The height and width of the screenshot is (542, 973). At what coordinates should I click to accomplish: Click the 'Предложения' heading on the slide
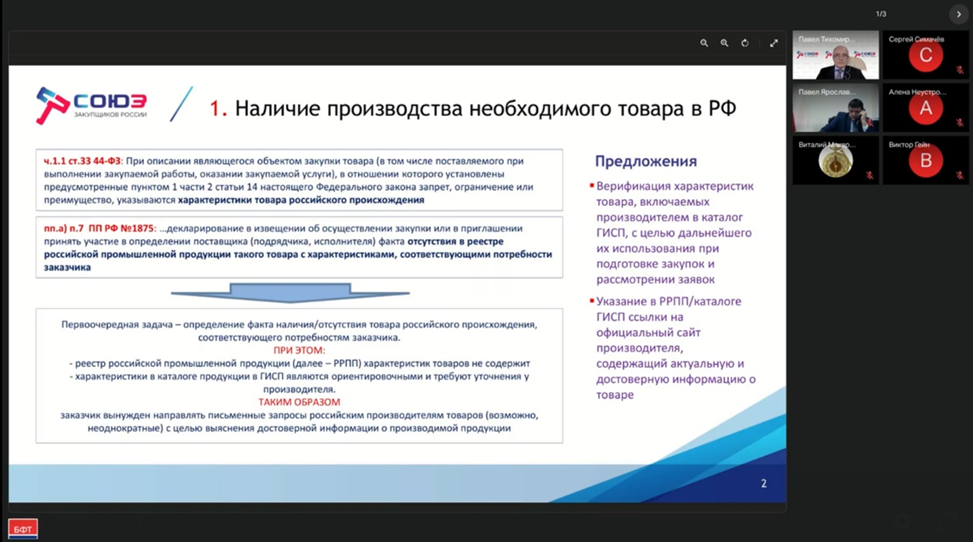tap(646, 161)
